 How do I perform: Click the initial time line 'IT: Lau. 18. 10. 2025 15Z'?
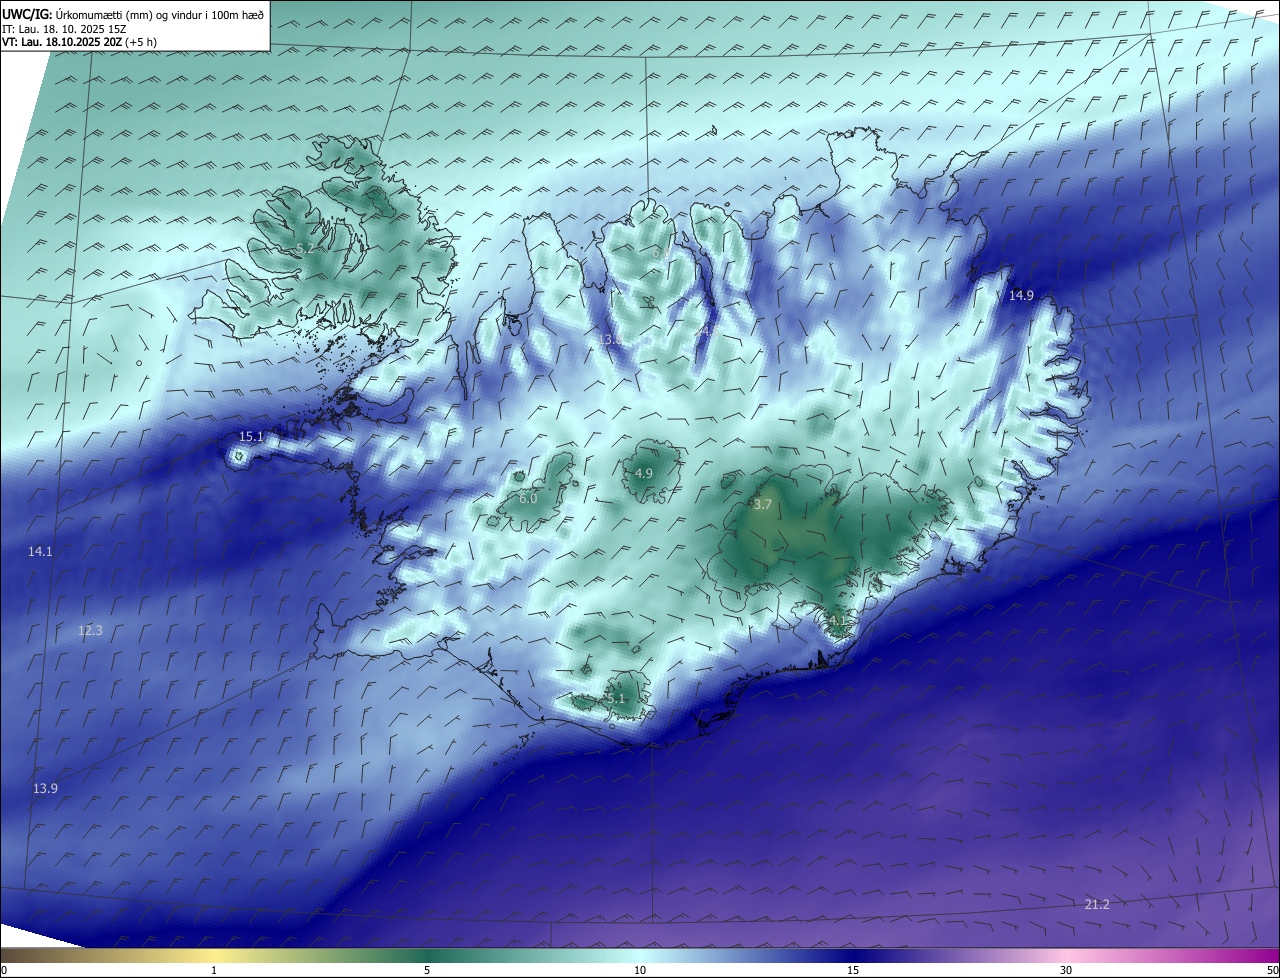pos(64,29)
